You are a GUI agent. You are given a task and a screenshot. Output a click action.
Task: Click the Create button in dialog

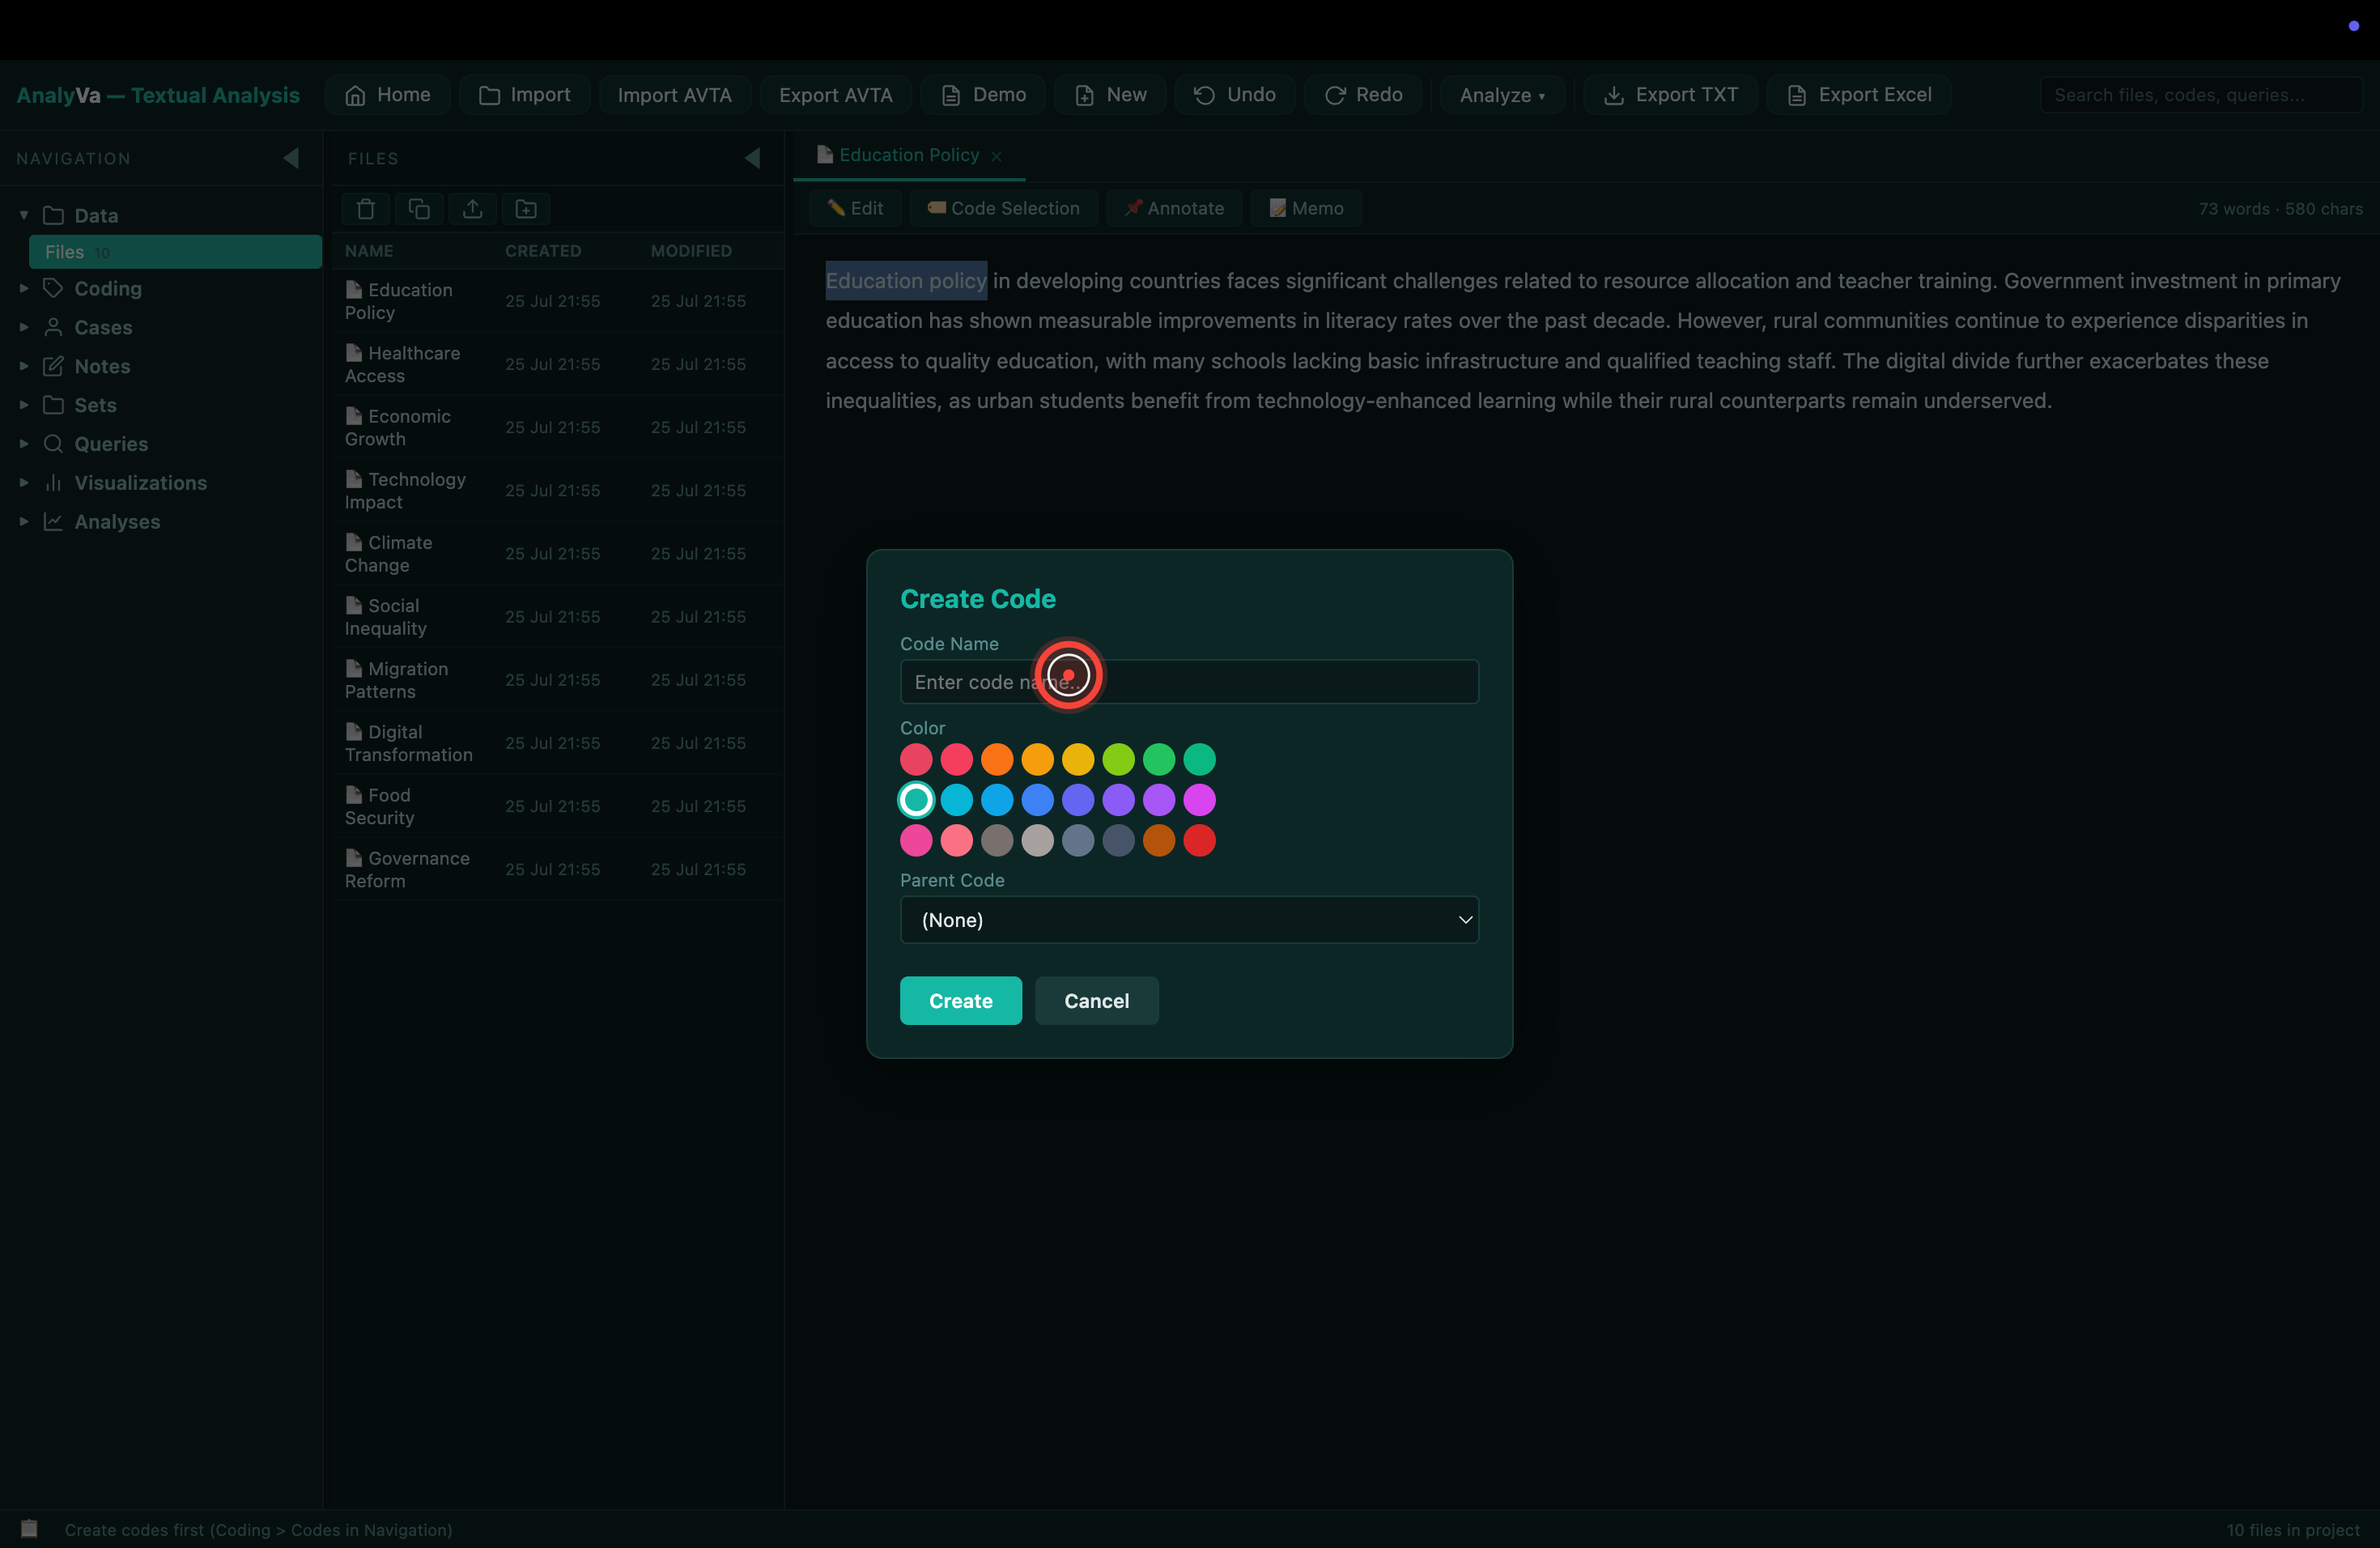coord(961,1001)
